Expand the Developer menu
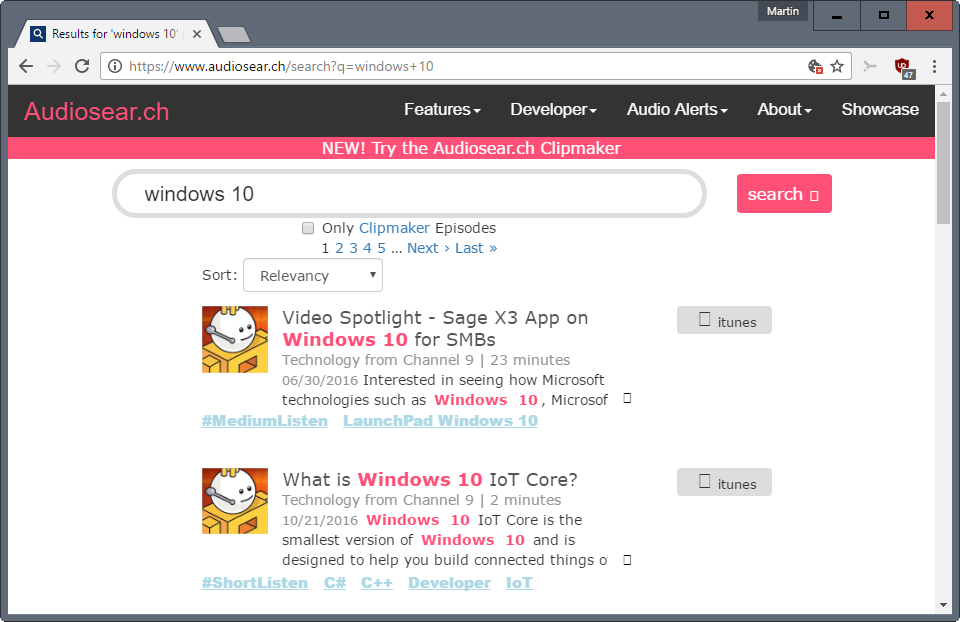Viewport: 960px width, 622px height. pyautogui.click(x=553, y=110)
